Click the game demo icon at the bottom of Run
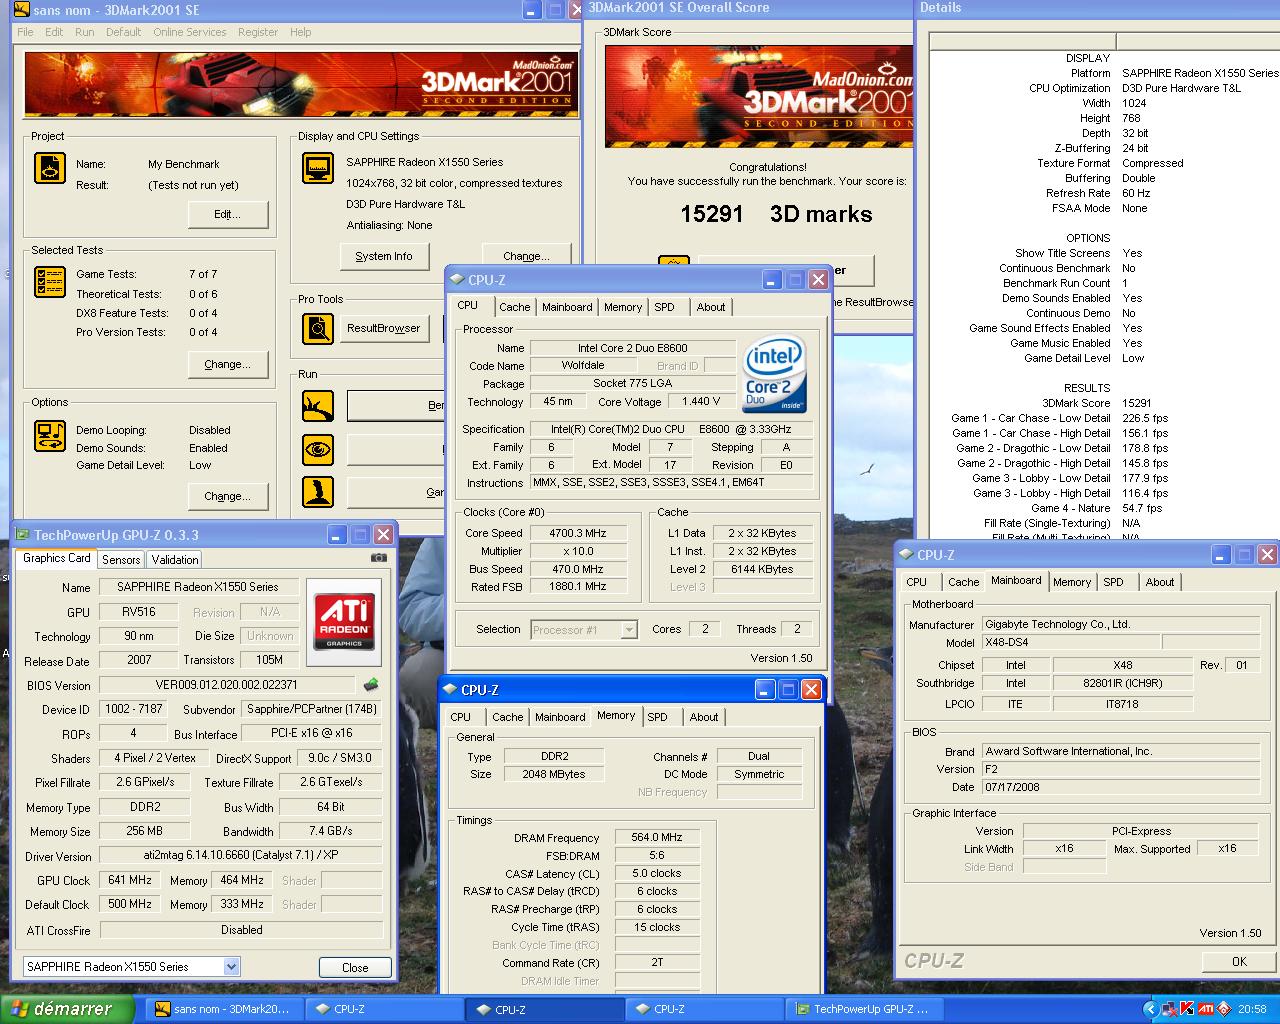This screenshot has height=1024, width=1280. (x=318, y=491)
